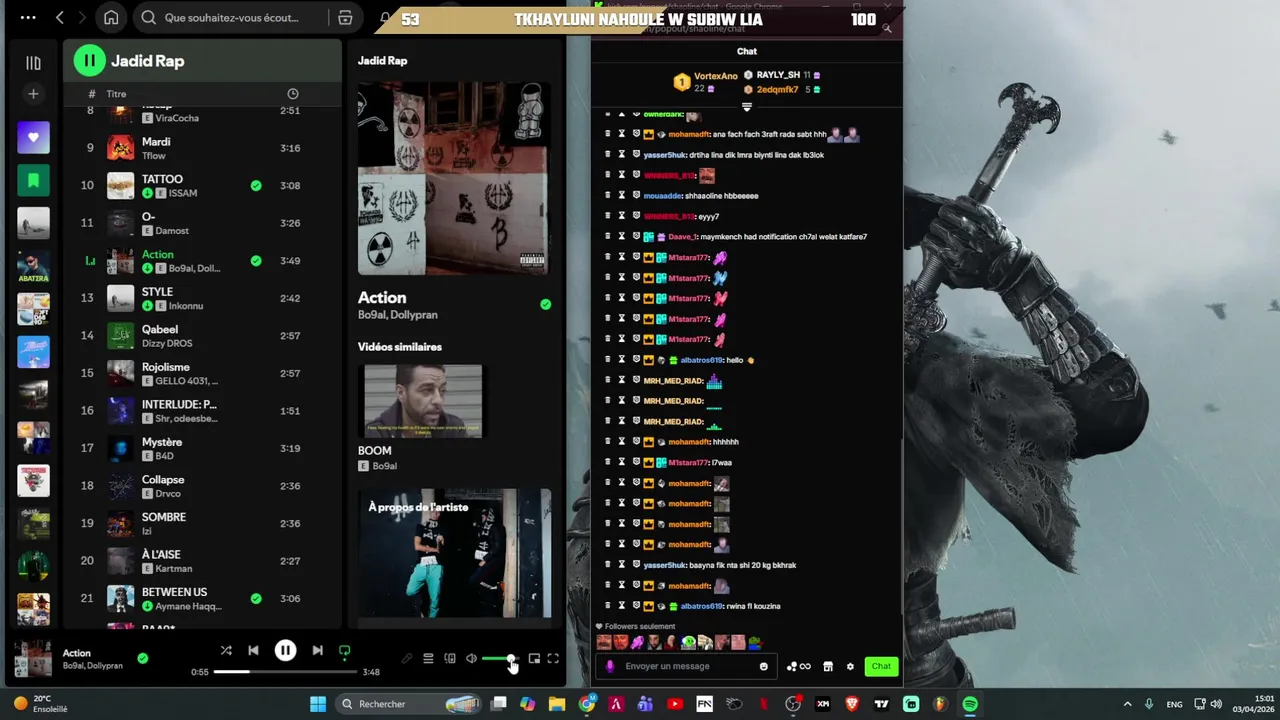Toggle saved checkmark in bottom player bar
Viewport: 1280px width, 720px height.
tap(142, 658)
